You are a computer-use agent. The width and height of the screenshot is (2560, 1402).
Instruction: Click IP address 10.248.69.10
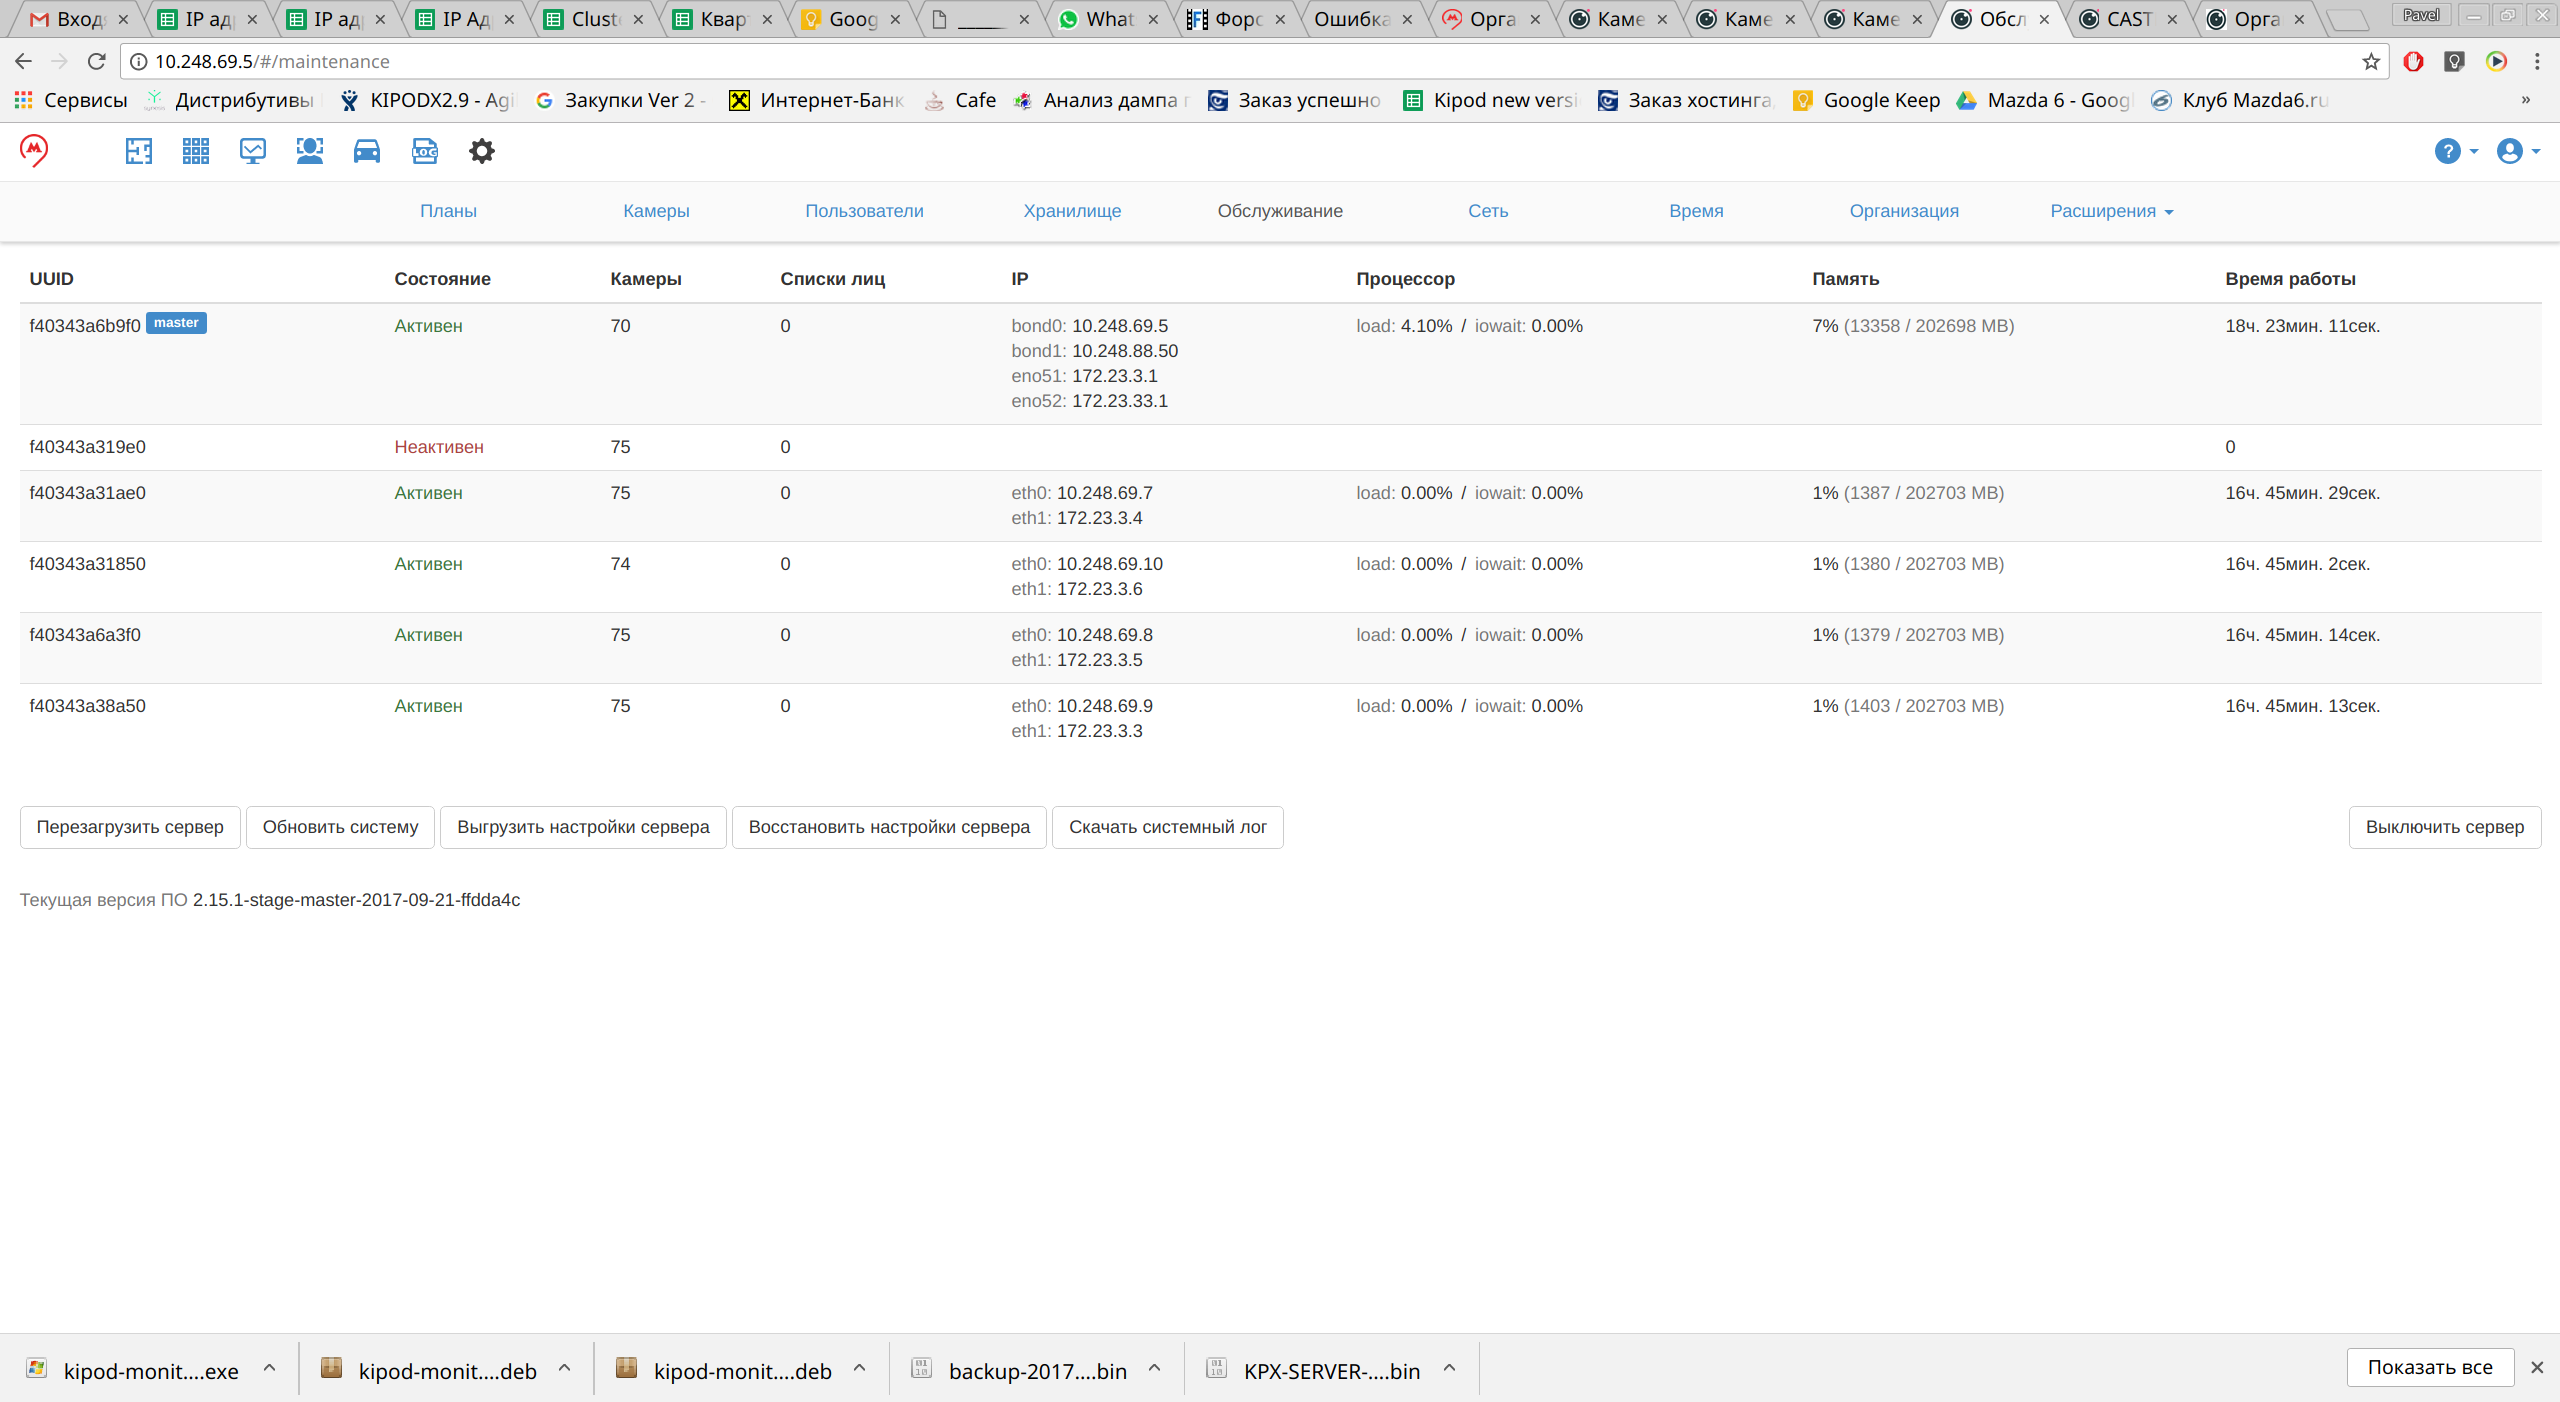pos(1110,564)
